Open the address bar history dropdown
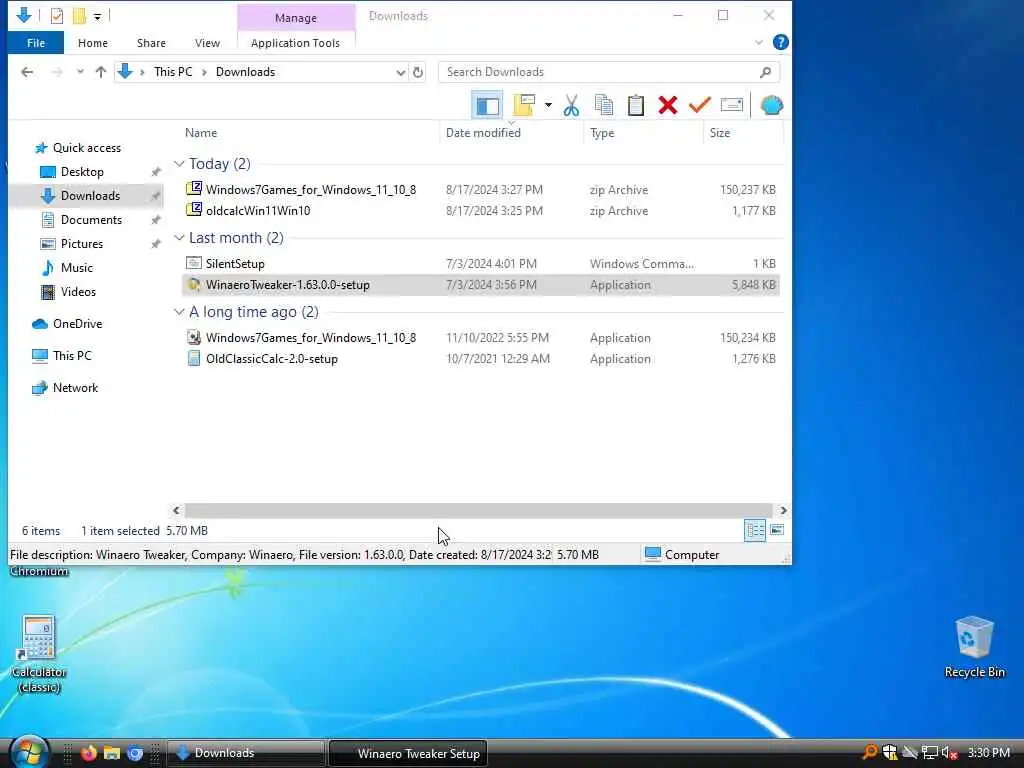Viewport: 1024px width, 768px height. coord(400,72)
